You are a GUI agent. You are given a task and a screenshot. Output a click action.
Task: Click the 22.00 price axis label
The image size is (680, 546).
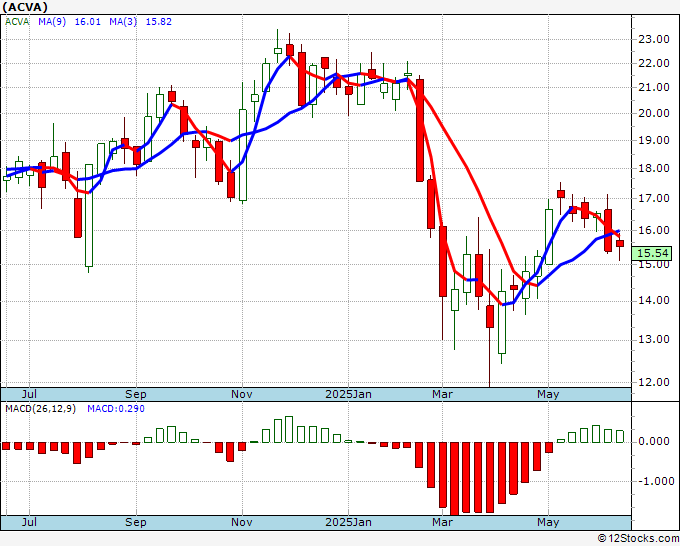654,63
